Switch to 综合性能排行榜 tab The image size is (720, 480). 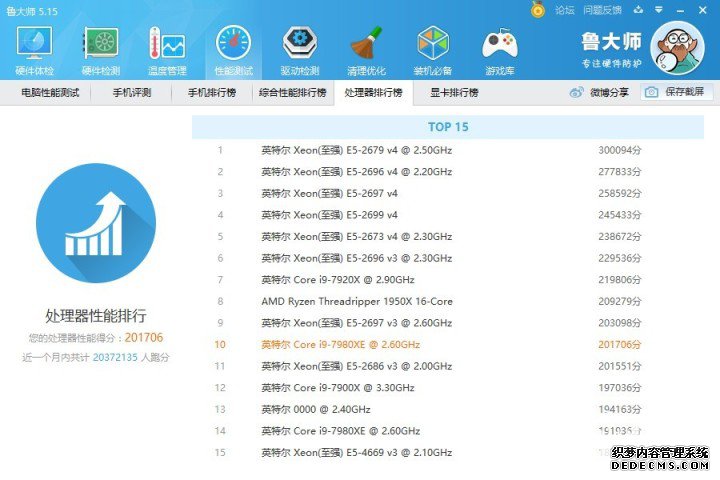pos(292,92)
